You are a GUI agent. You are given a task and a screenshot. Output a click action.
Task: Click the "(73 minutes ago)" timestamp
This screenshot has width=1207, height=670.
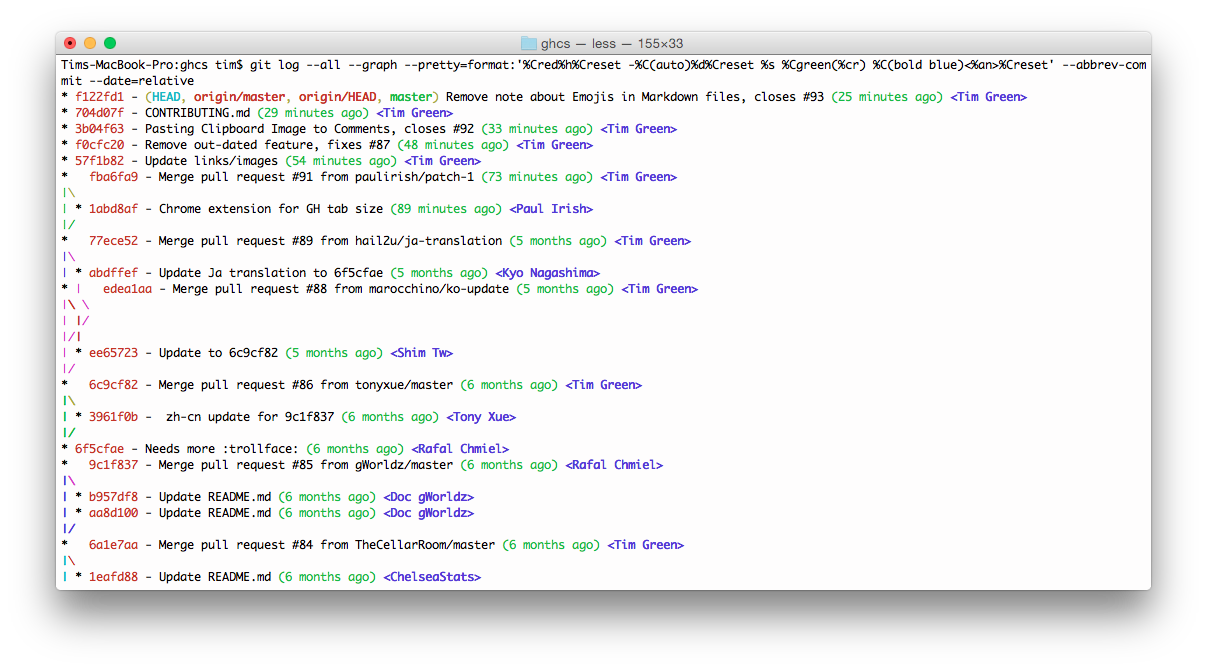pos(538,177)
